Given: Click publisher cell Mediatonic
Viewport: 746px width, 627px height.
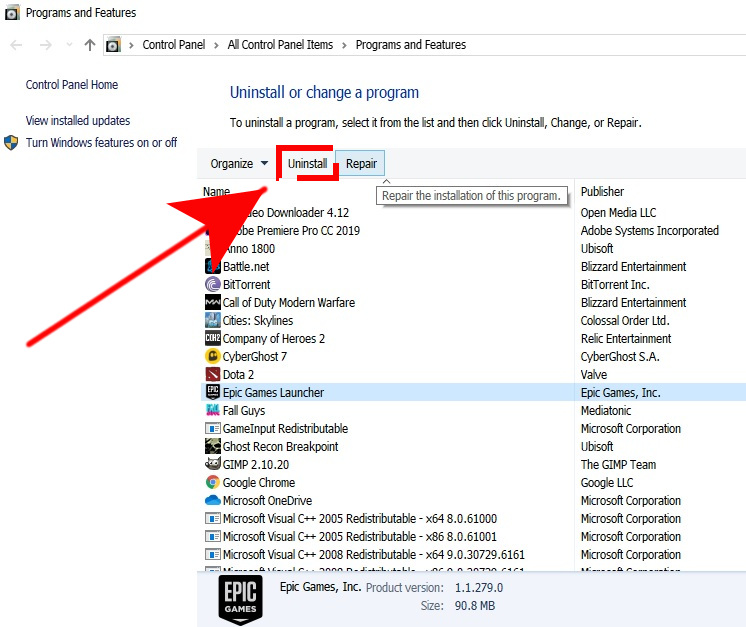Looking at the screenshot, I should coord(606,411).
